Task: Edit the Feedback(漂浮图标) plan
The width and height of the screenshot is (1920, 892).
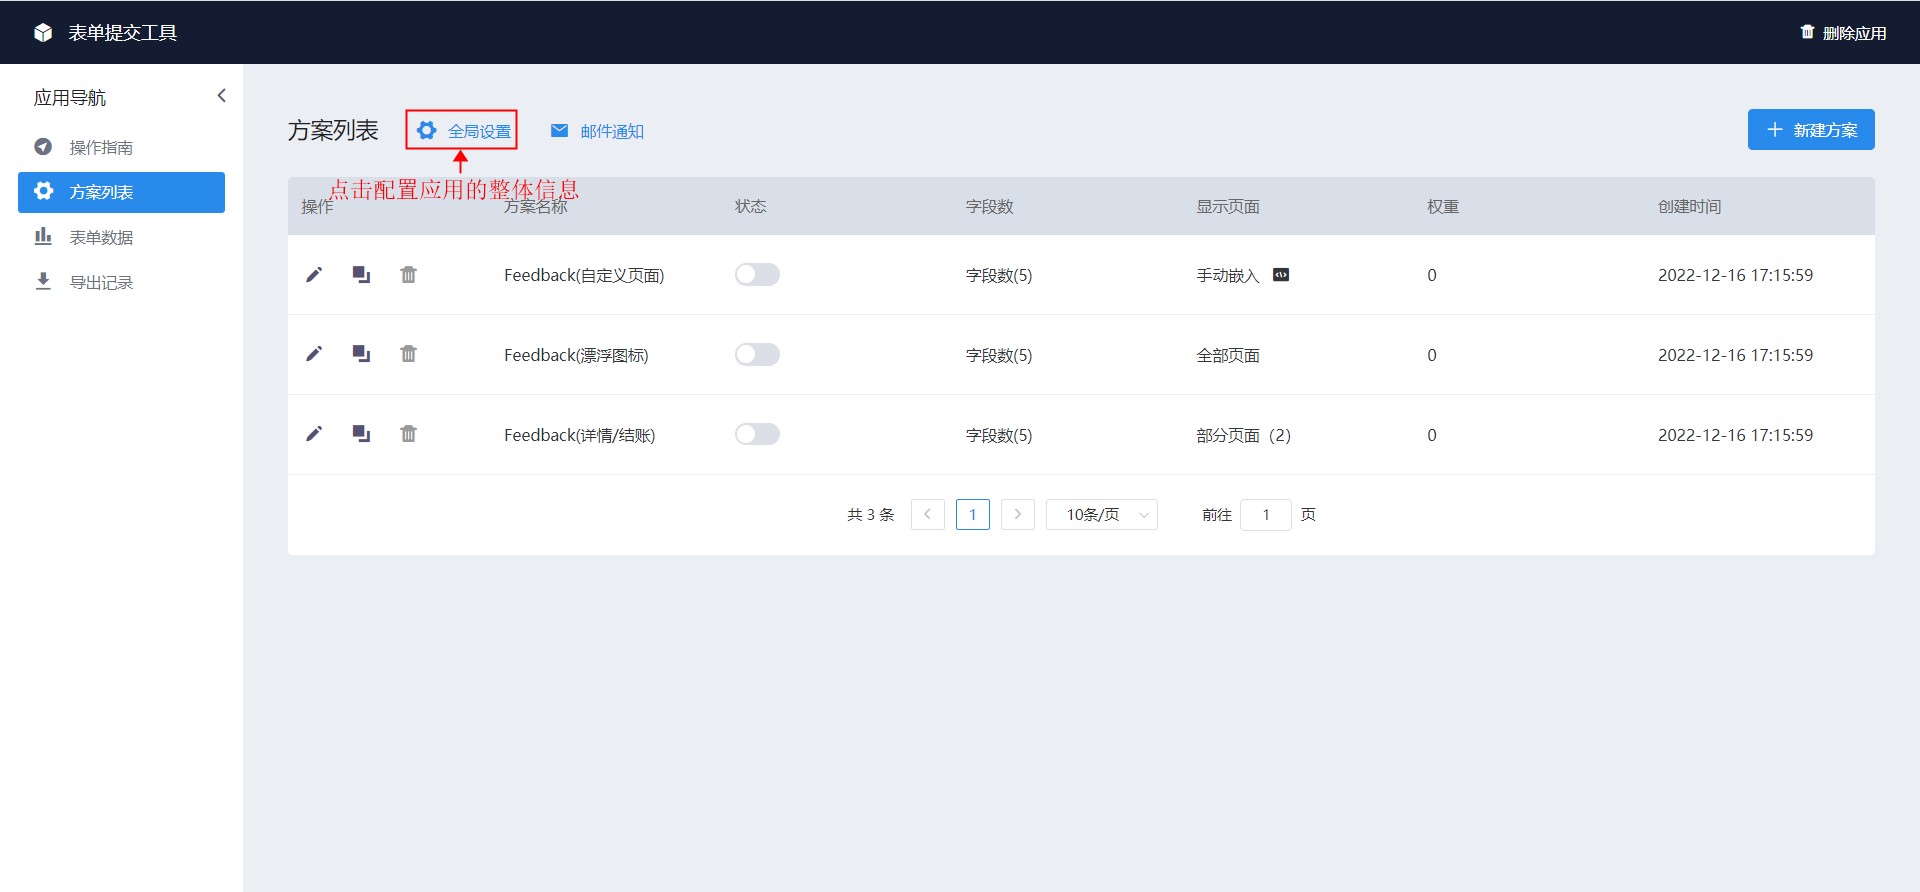Action: click(x=314, y=354)
